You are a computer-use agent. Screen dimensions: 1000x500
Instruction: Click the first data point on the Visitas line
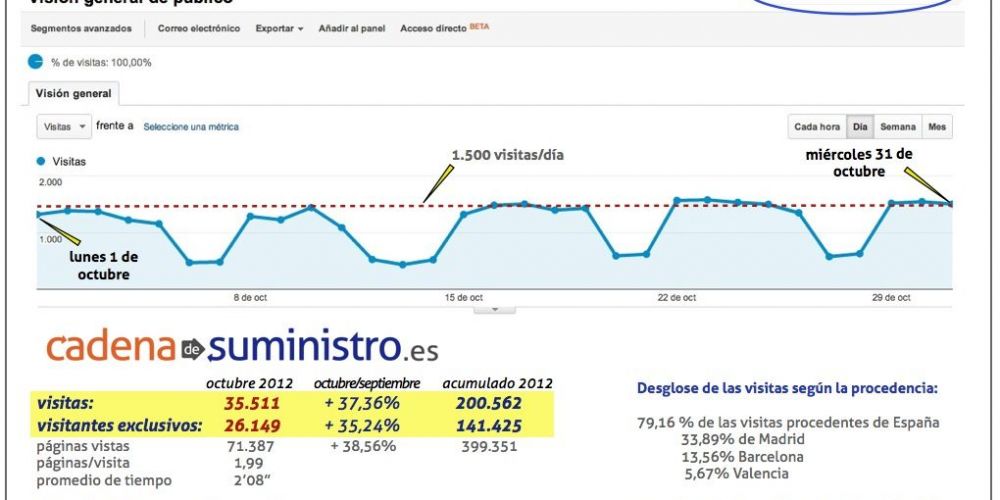(38, 214)
